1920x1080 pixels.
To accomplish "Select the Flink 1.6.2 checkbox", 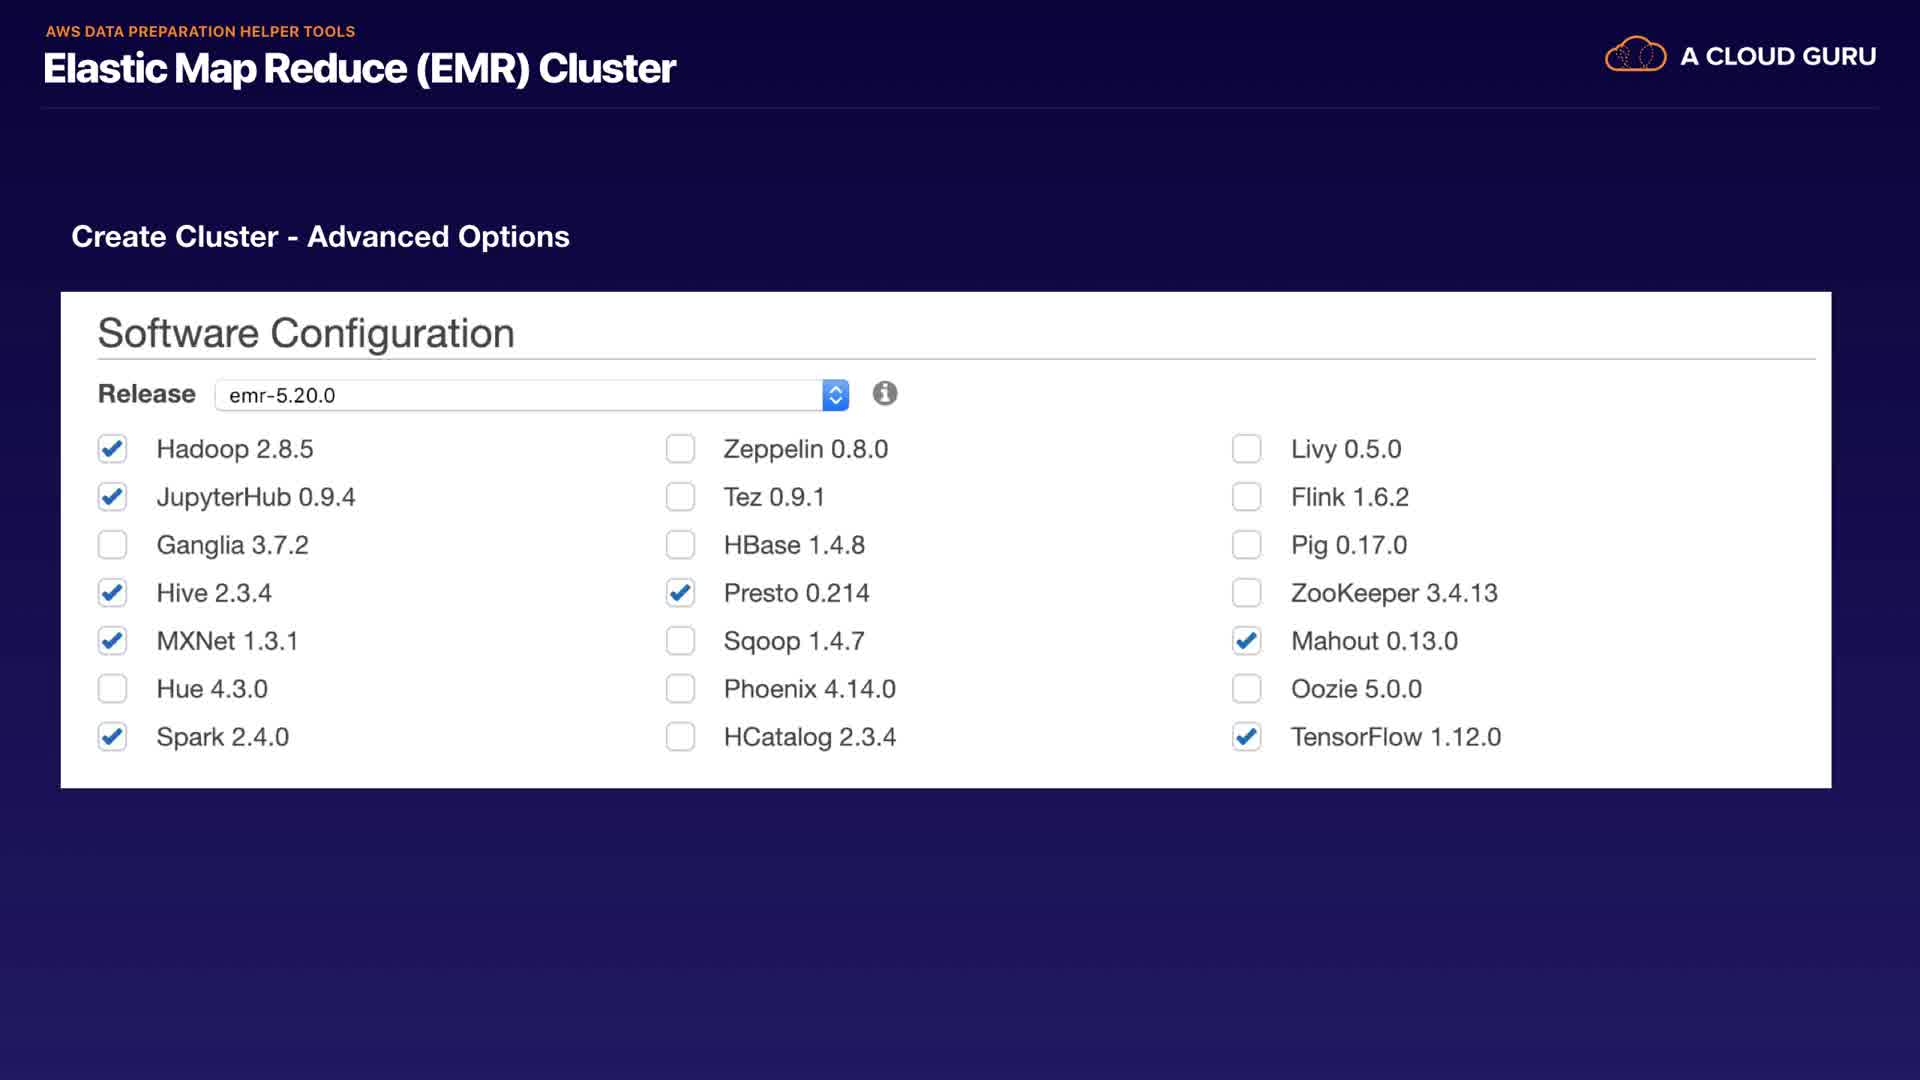I will (1246, 497).
